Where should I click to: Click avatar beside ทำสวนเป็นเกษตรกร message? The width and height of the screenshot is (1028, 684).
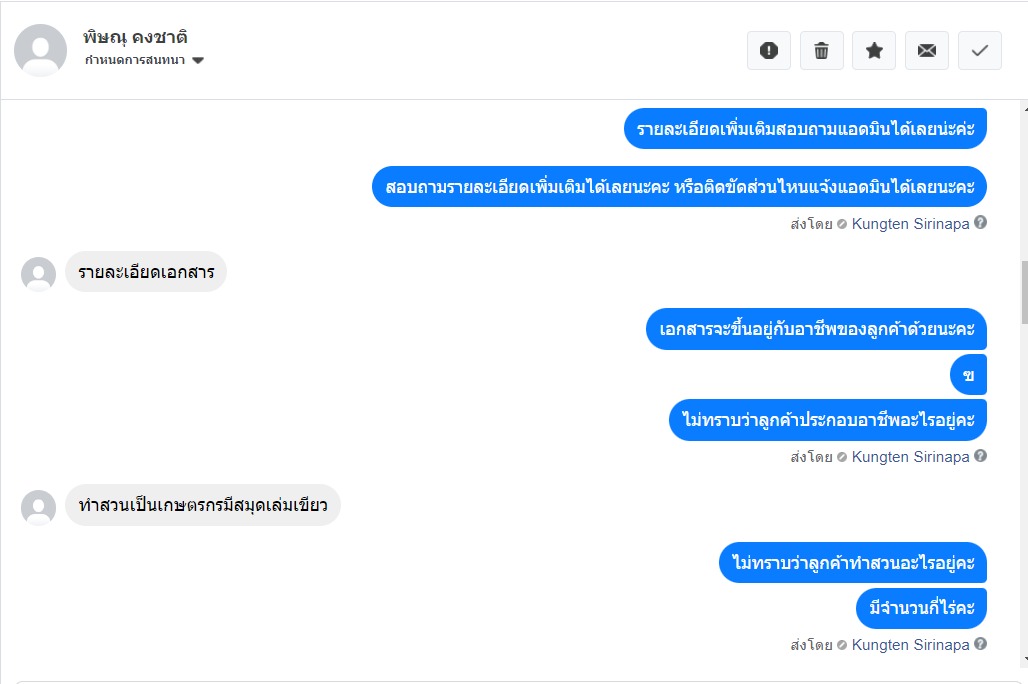[39, 507]
